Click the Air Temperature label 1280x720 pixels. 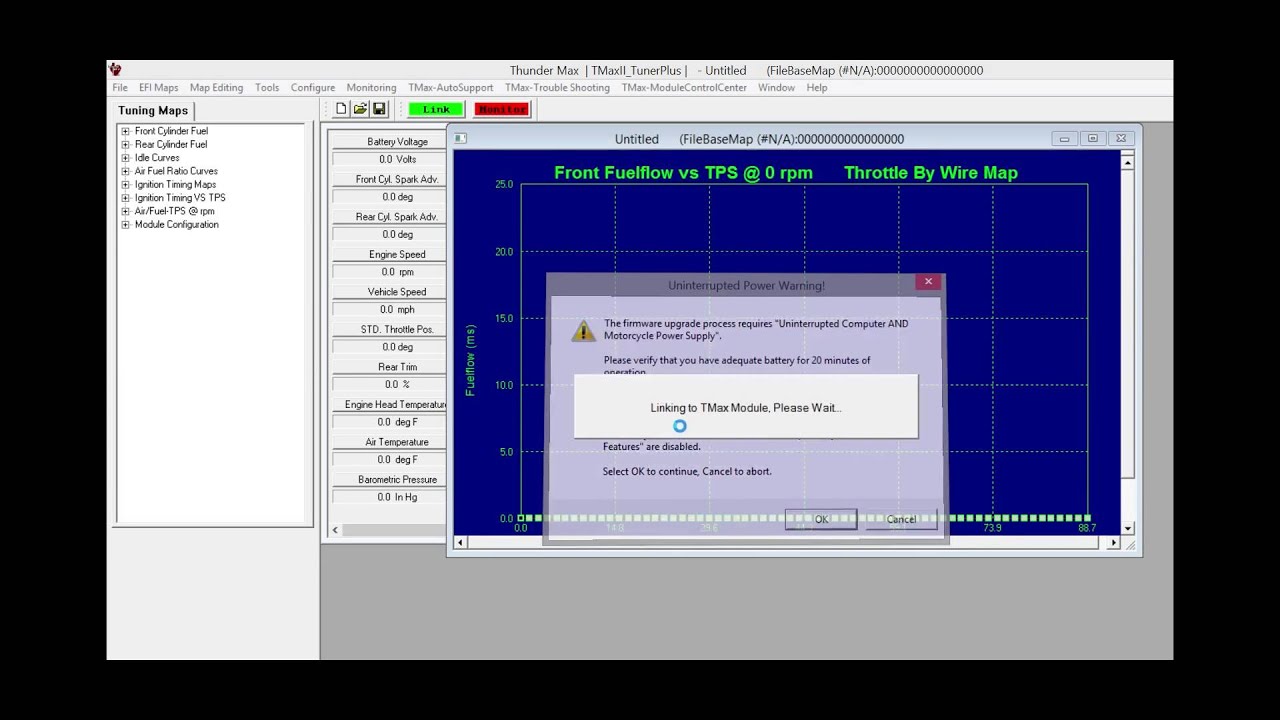click(397, 442)
